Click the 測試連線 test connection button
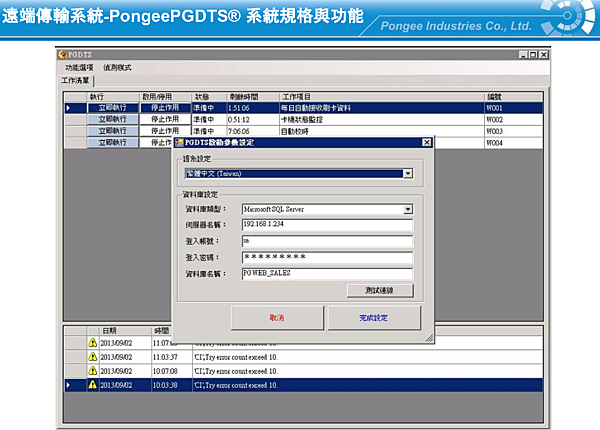 click(380, 290)
